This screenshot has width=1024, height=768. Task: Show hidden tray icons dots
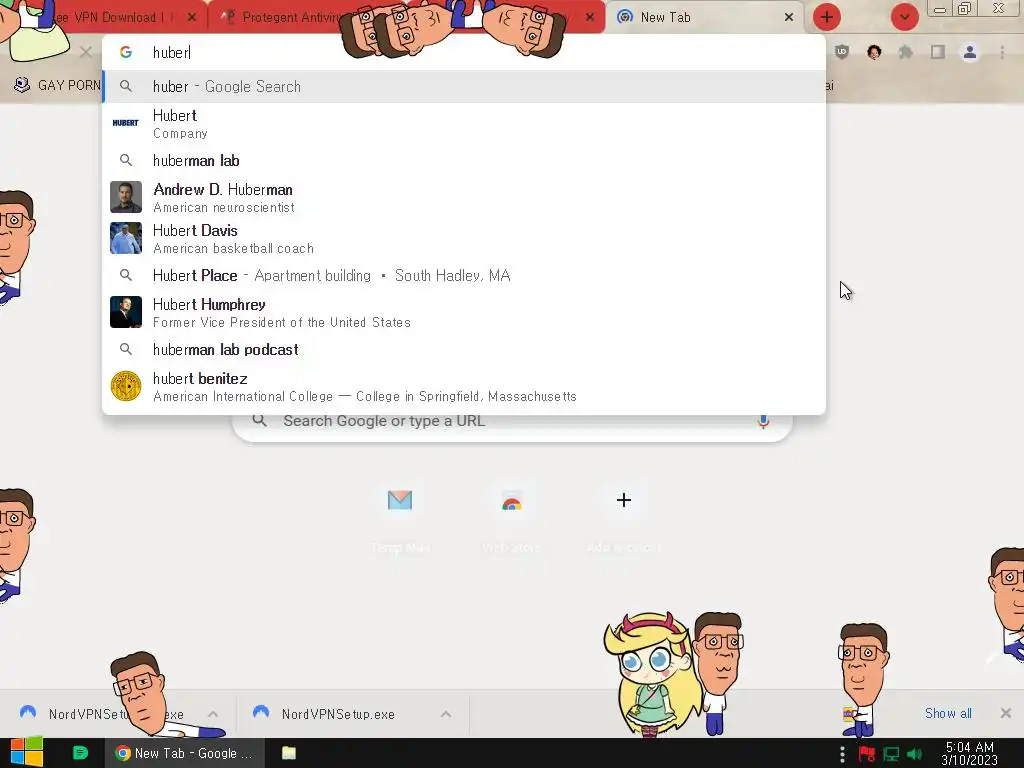click(x=842, y=754)
